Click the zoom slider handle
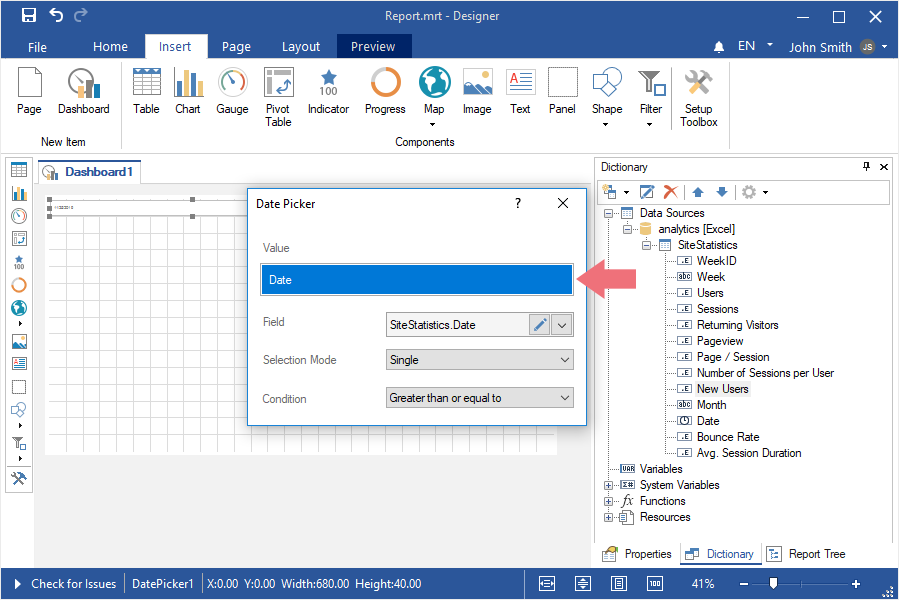The image size is (899, 600). point(773,584)
